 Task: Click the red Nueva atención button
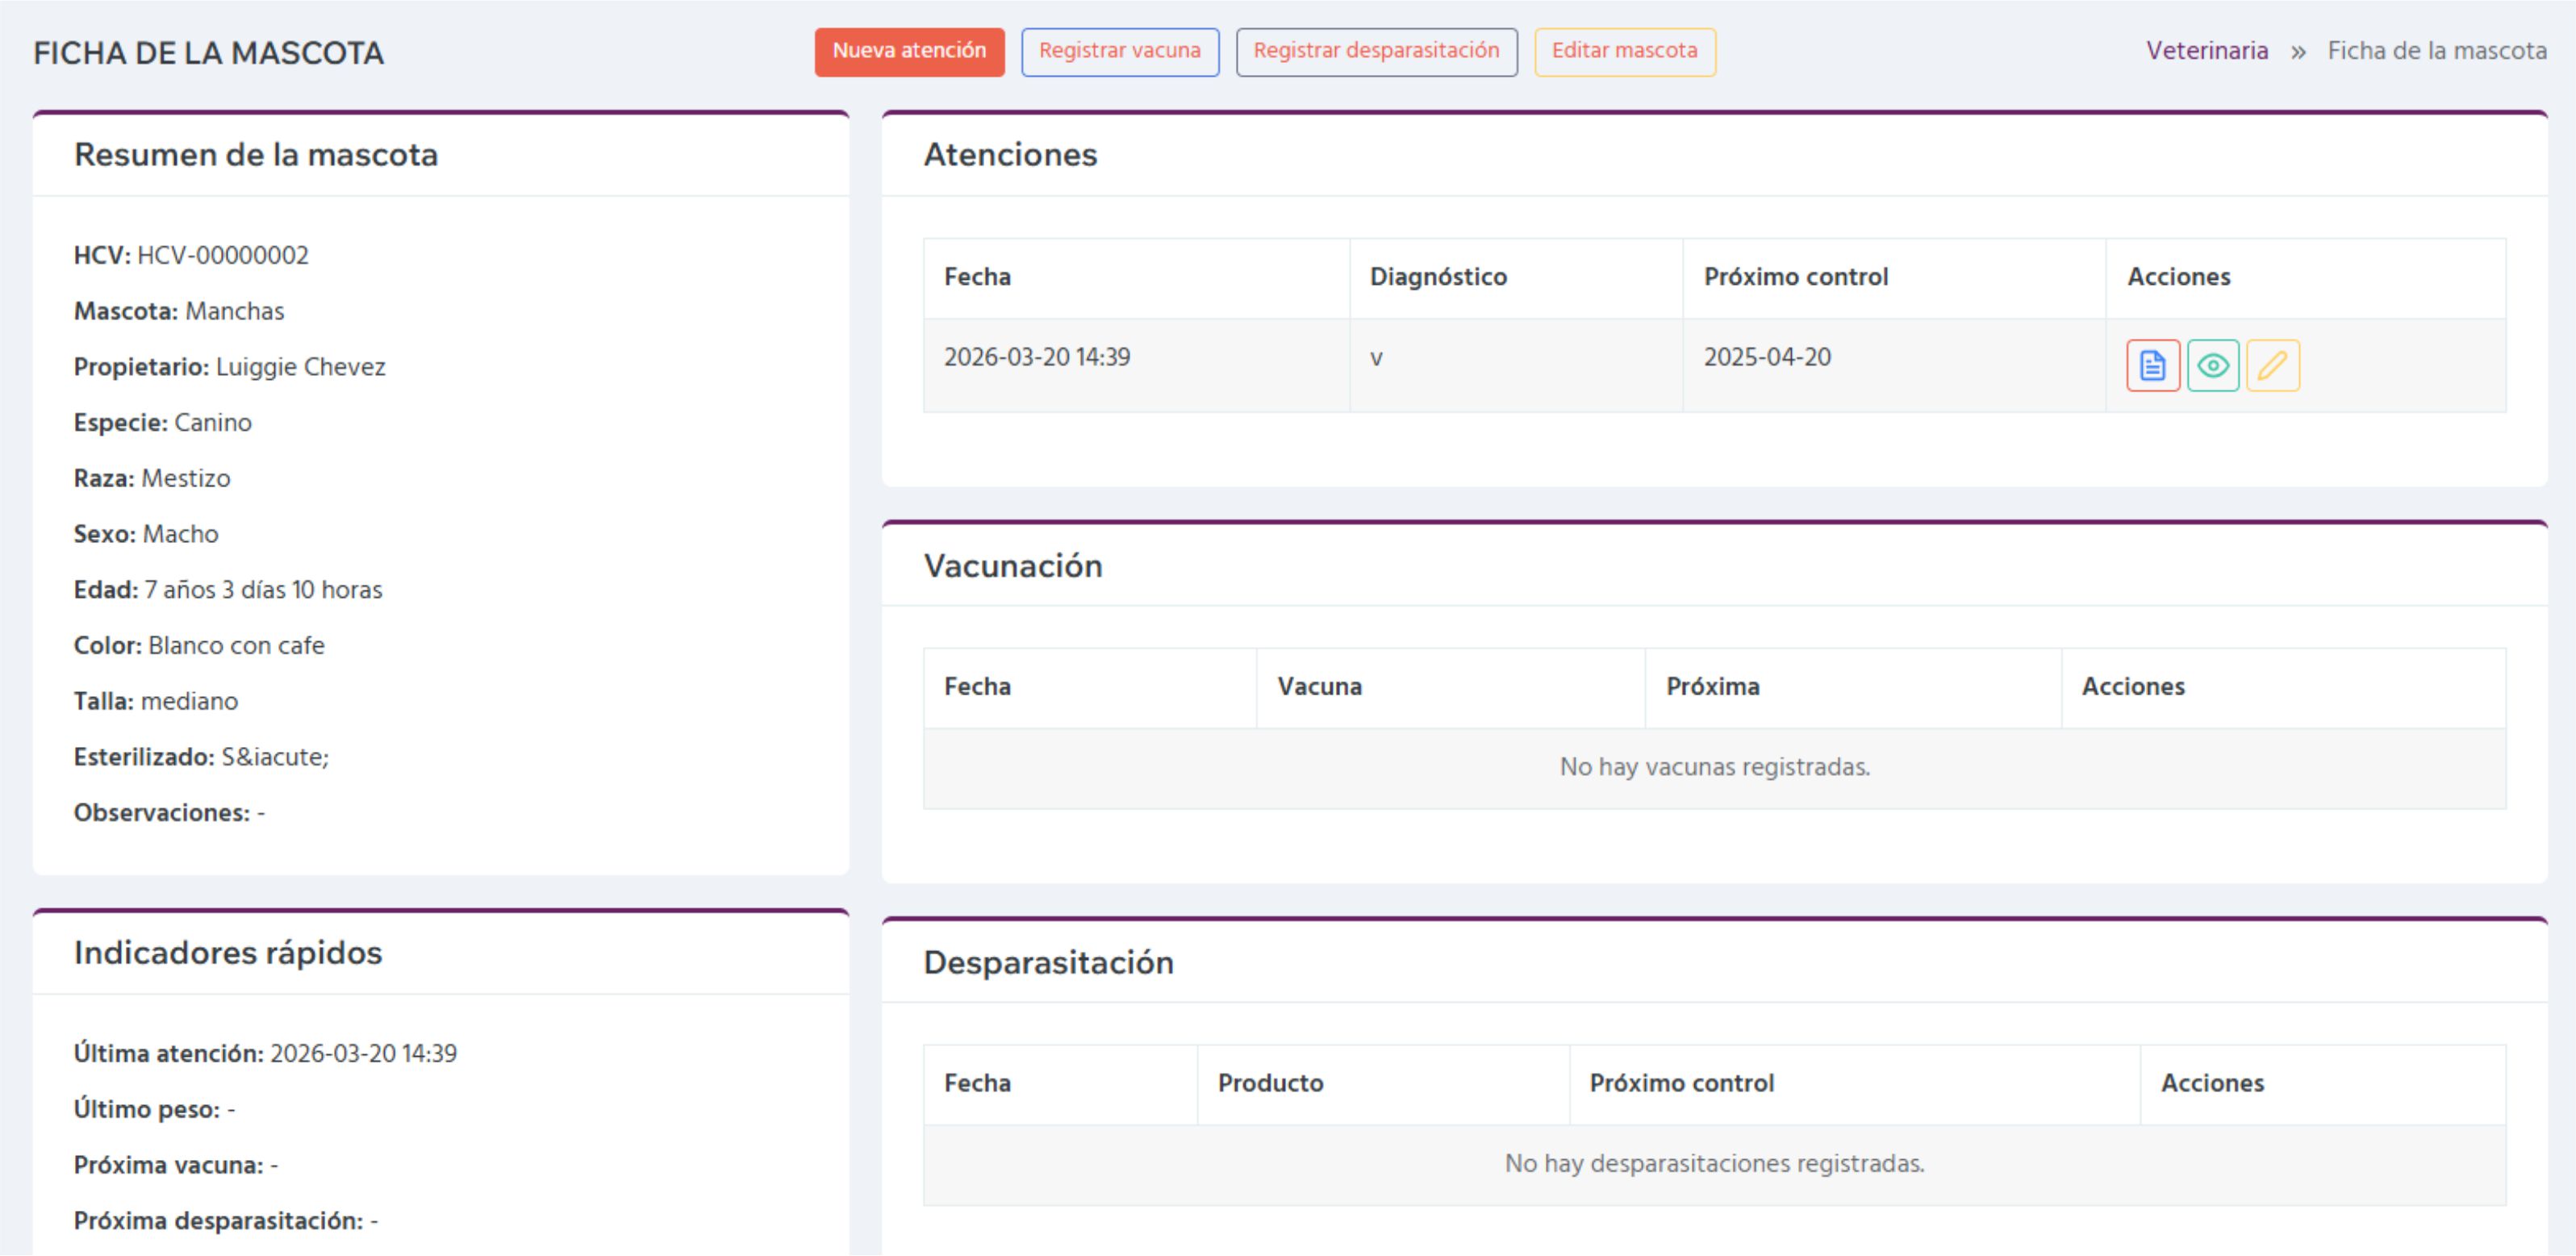pos(909,51)
